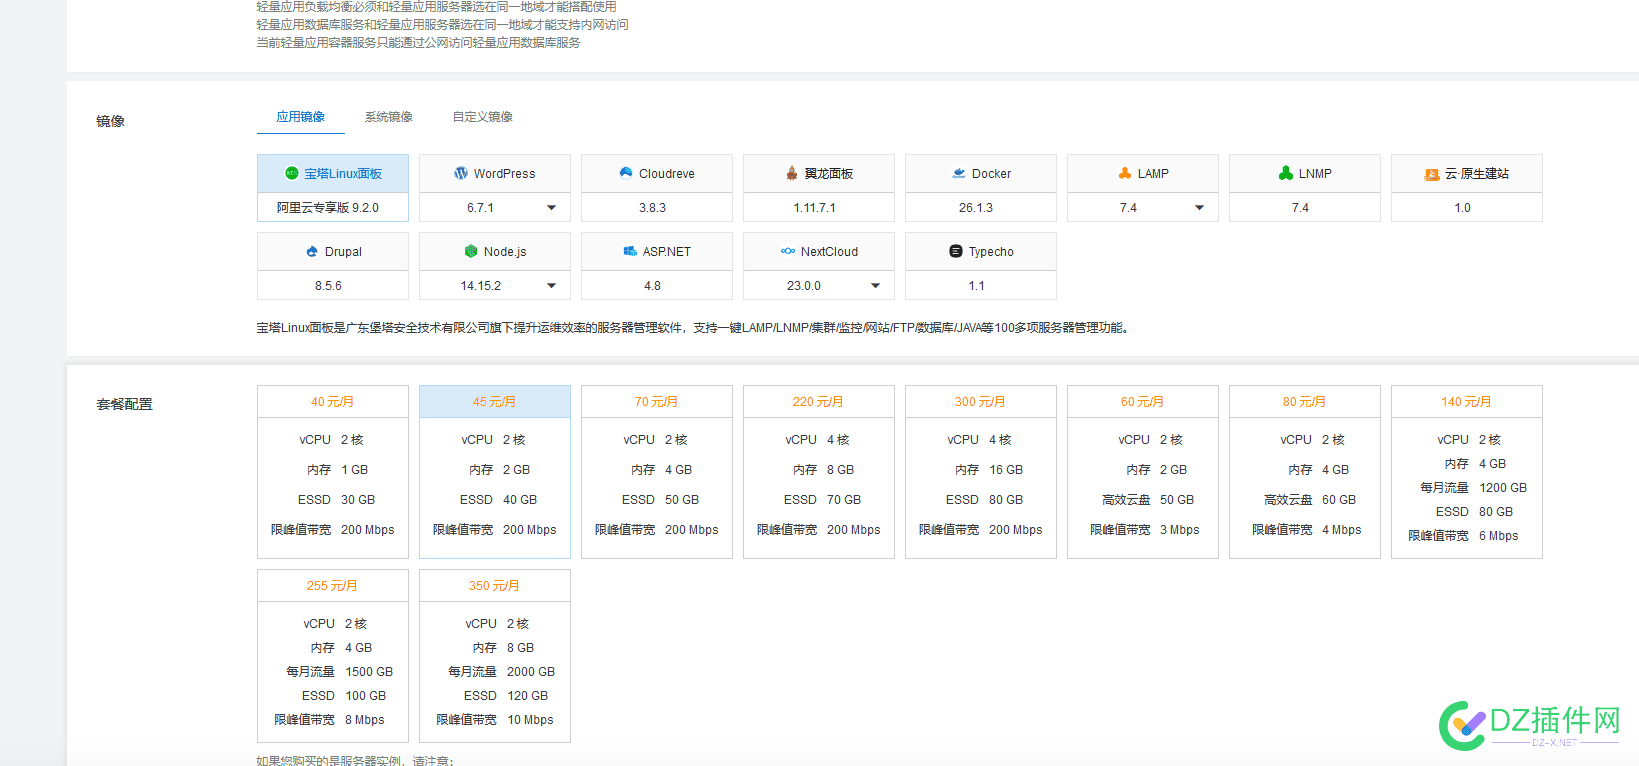Select the Node.js hexagon icon

coord(471,252)
